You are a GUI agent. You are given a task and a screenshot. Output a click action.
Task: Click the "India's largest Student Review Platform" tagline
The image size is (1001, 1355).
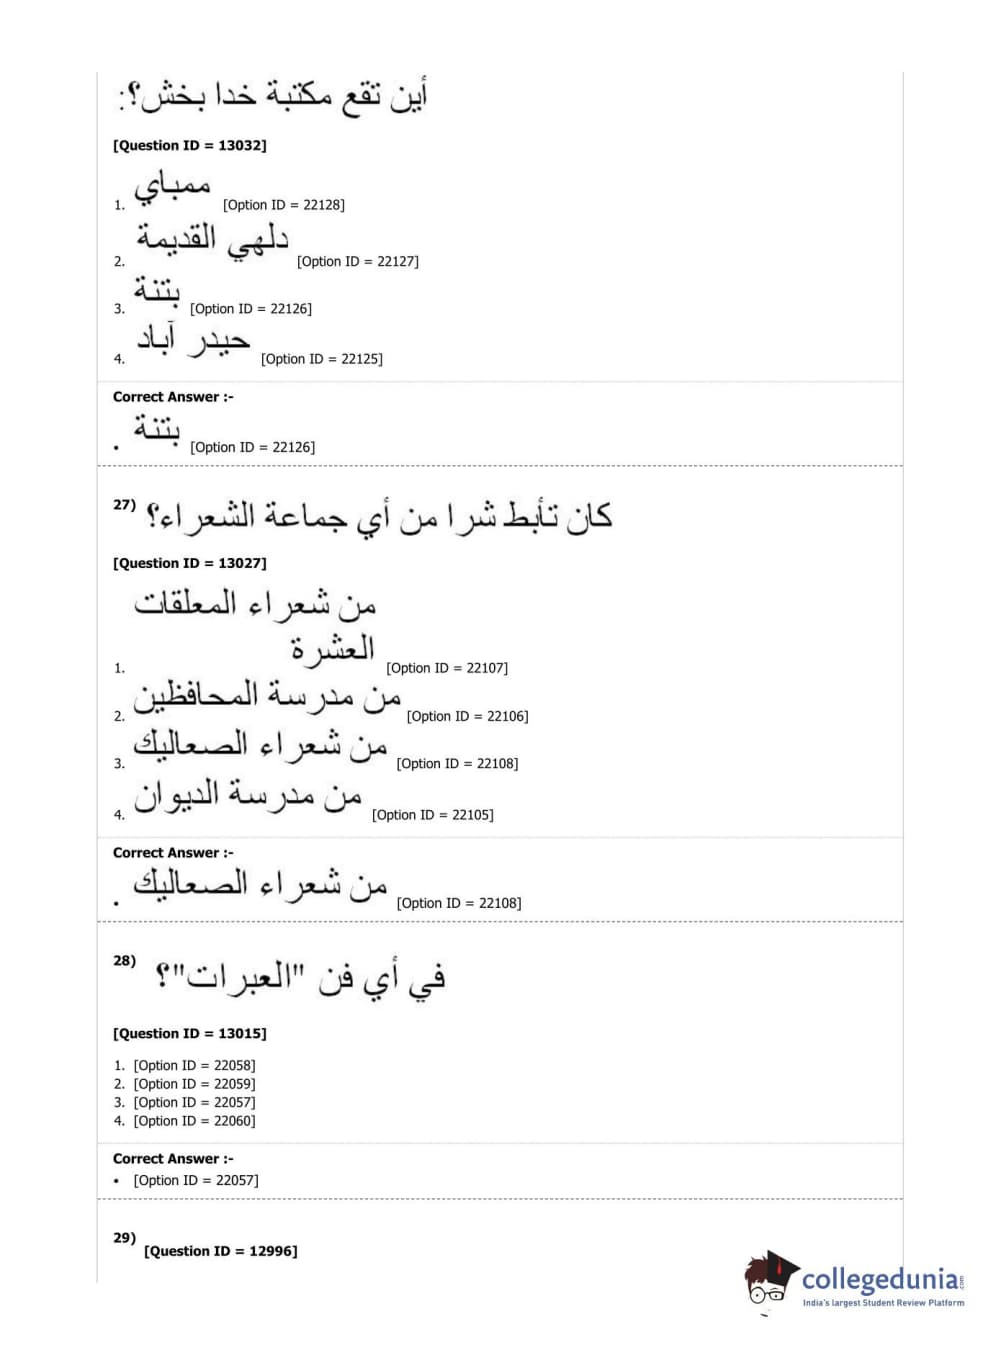click(x=883, y=1303)
